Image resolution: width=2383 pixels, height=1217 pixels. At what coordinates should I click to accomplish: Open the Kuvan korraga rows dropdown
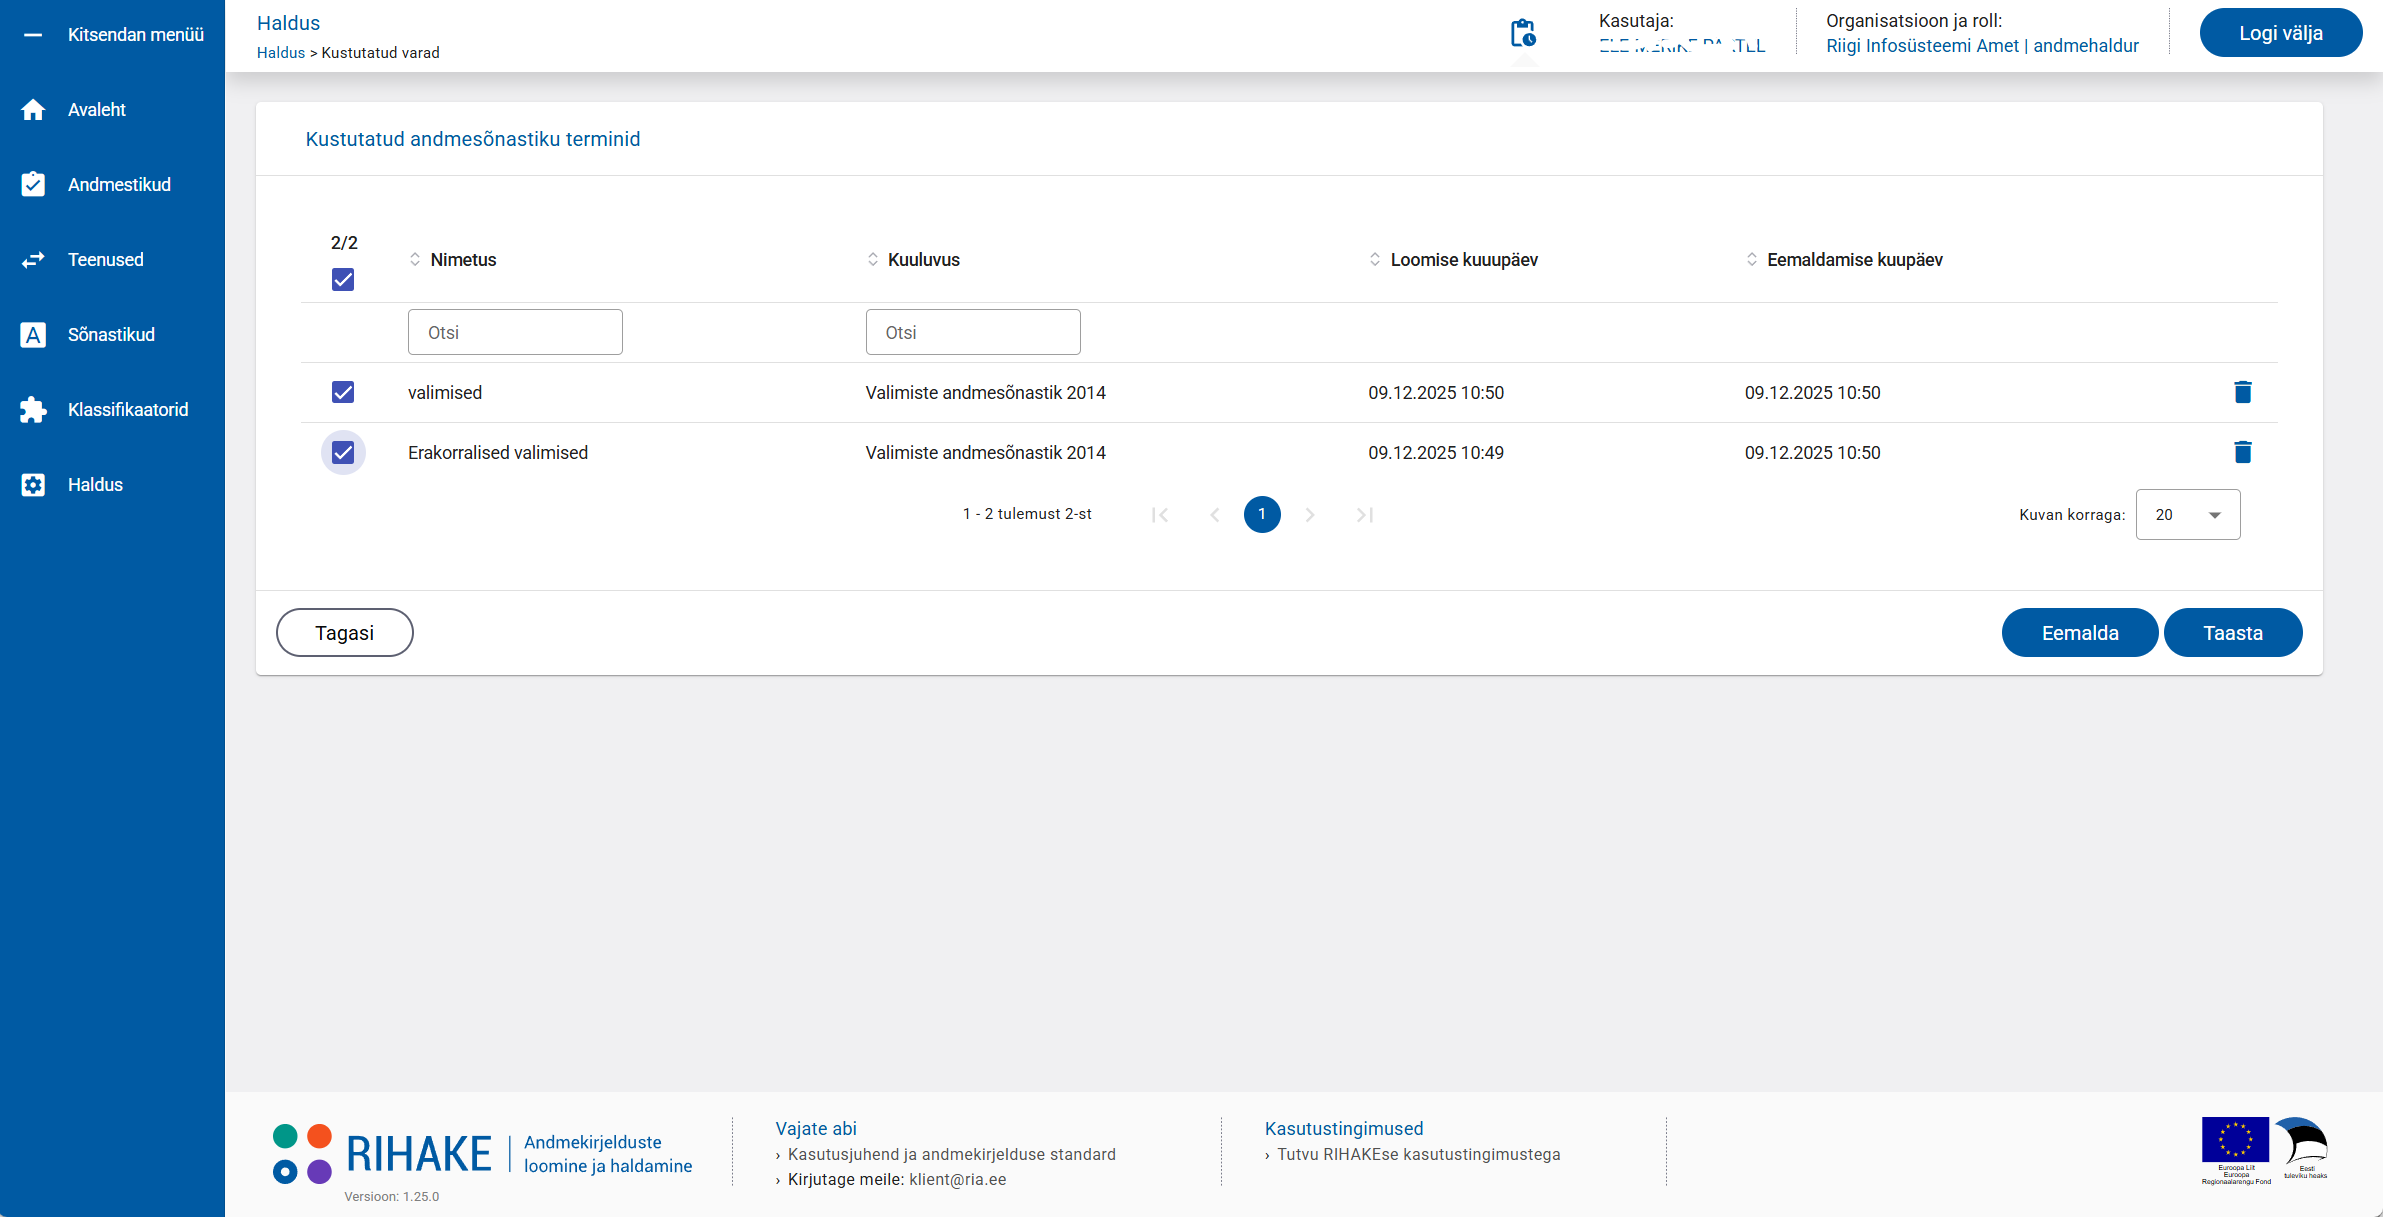pos(2187,515)
